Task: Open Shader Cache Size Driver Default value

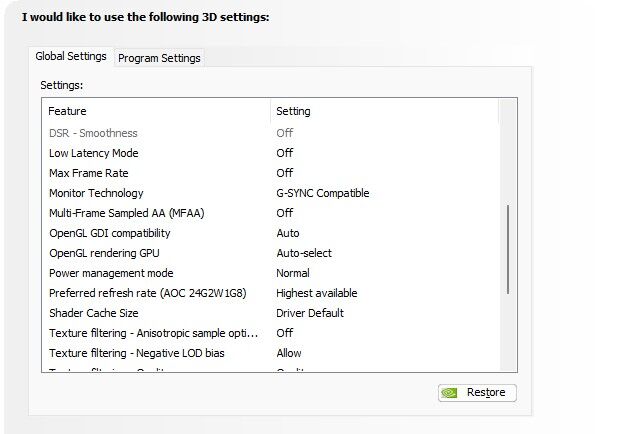Action: pos(310,313)
